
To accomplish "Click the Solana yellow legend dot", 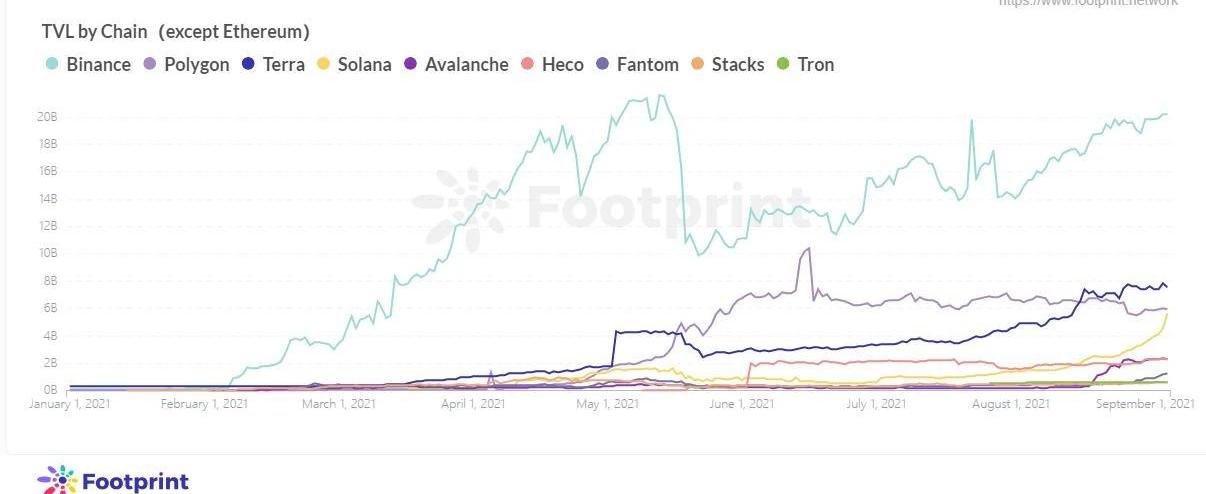I will coord(323,65).
